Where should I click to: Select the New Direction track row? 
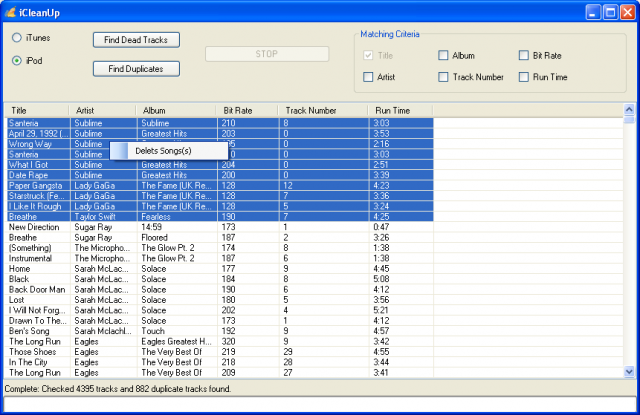click(x=220, y=227)
